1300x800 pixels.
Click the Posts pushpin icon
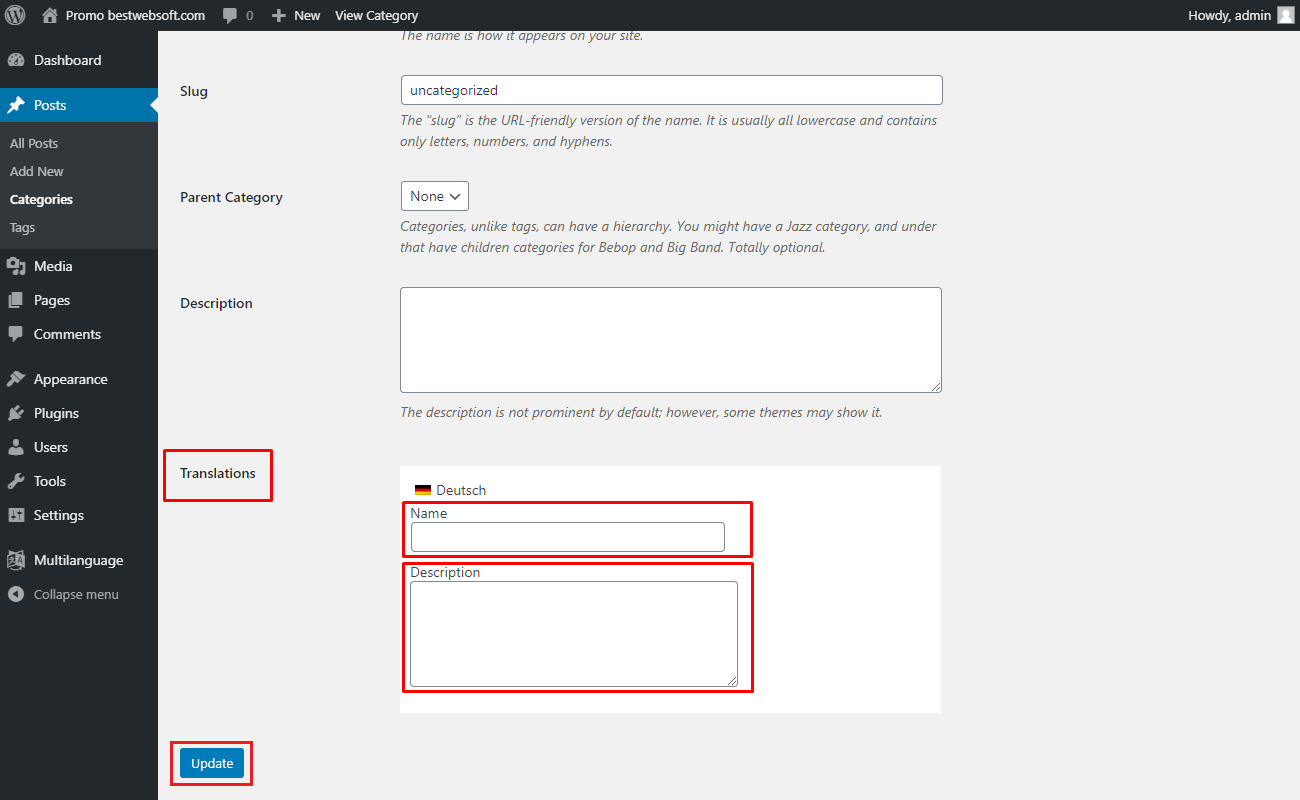(x=16, y=105)
